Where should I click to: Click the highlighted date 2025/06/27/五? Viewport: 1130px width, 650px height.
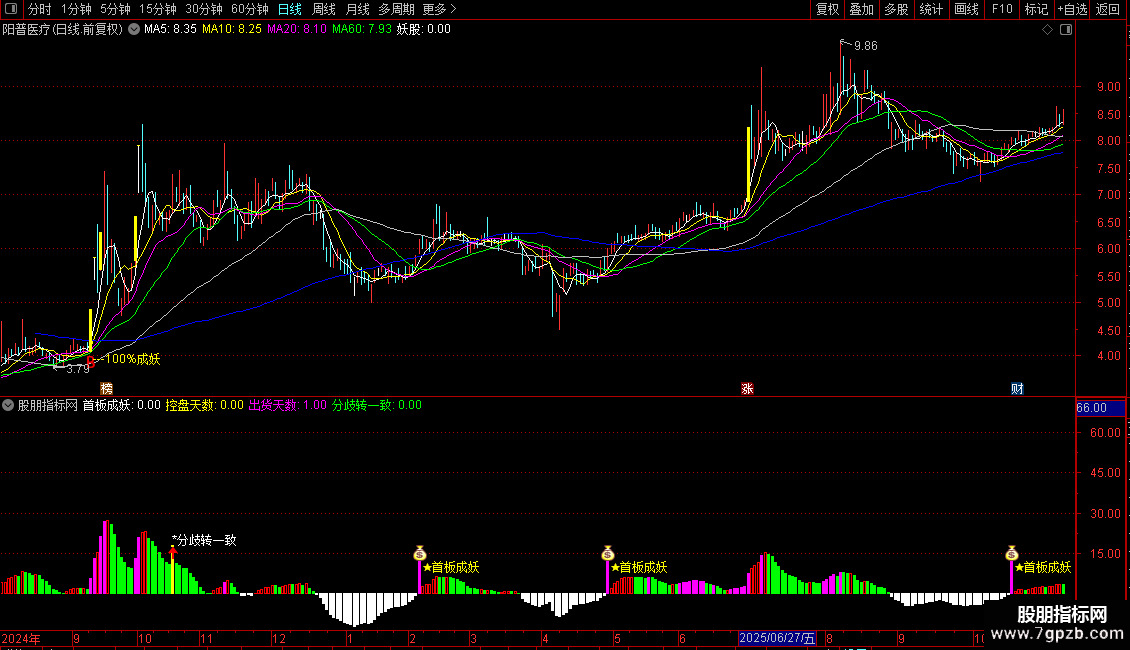tap(777, 638)
